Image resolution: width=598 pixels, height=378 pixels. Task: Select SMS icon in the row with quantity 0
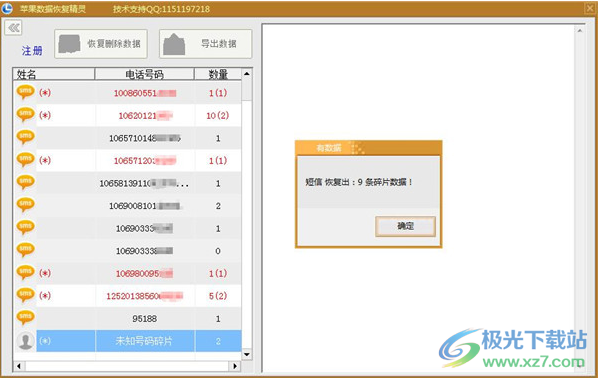tap(26, 249)
